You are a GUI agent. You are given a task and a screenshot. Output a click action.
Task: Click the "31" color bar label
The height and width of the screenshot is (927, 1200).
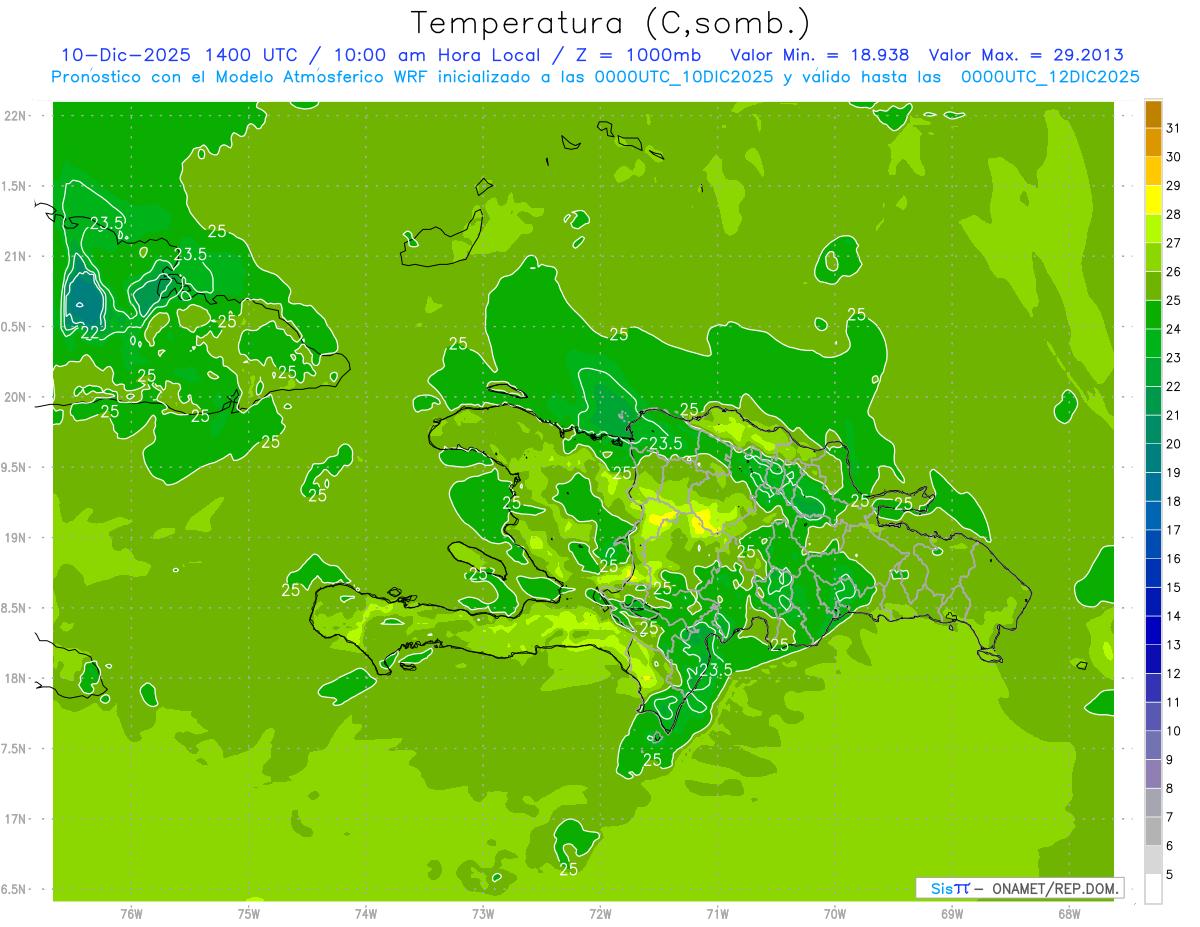[1174, 127]
